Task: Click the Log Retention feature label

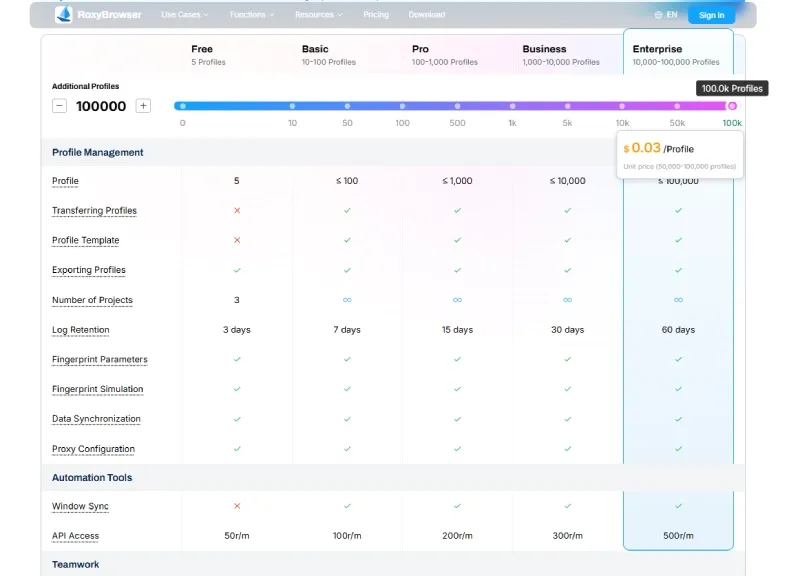Action: point(81,330)
